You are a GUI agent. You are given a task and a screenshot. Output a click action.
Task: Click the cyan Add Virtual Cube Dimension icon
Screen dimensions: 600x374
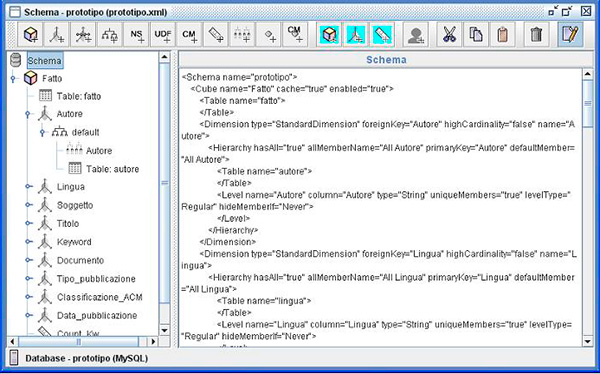tap(356, 35)
